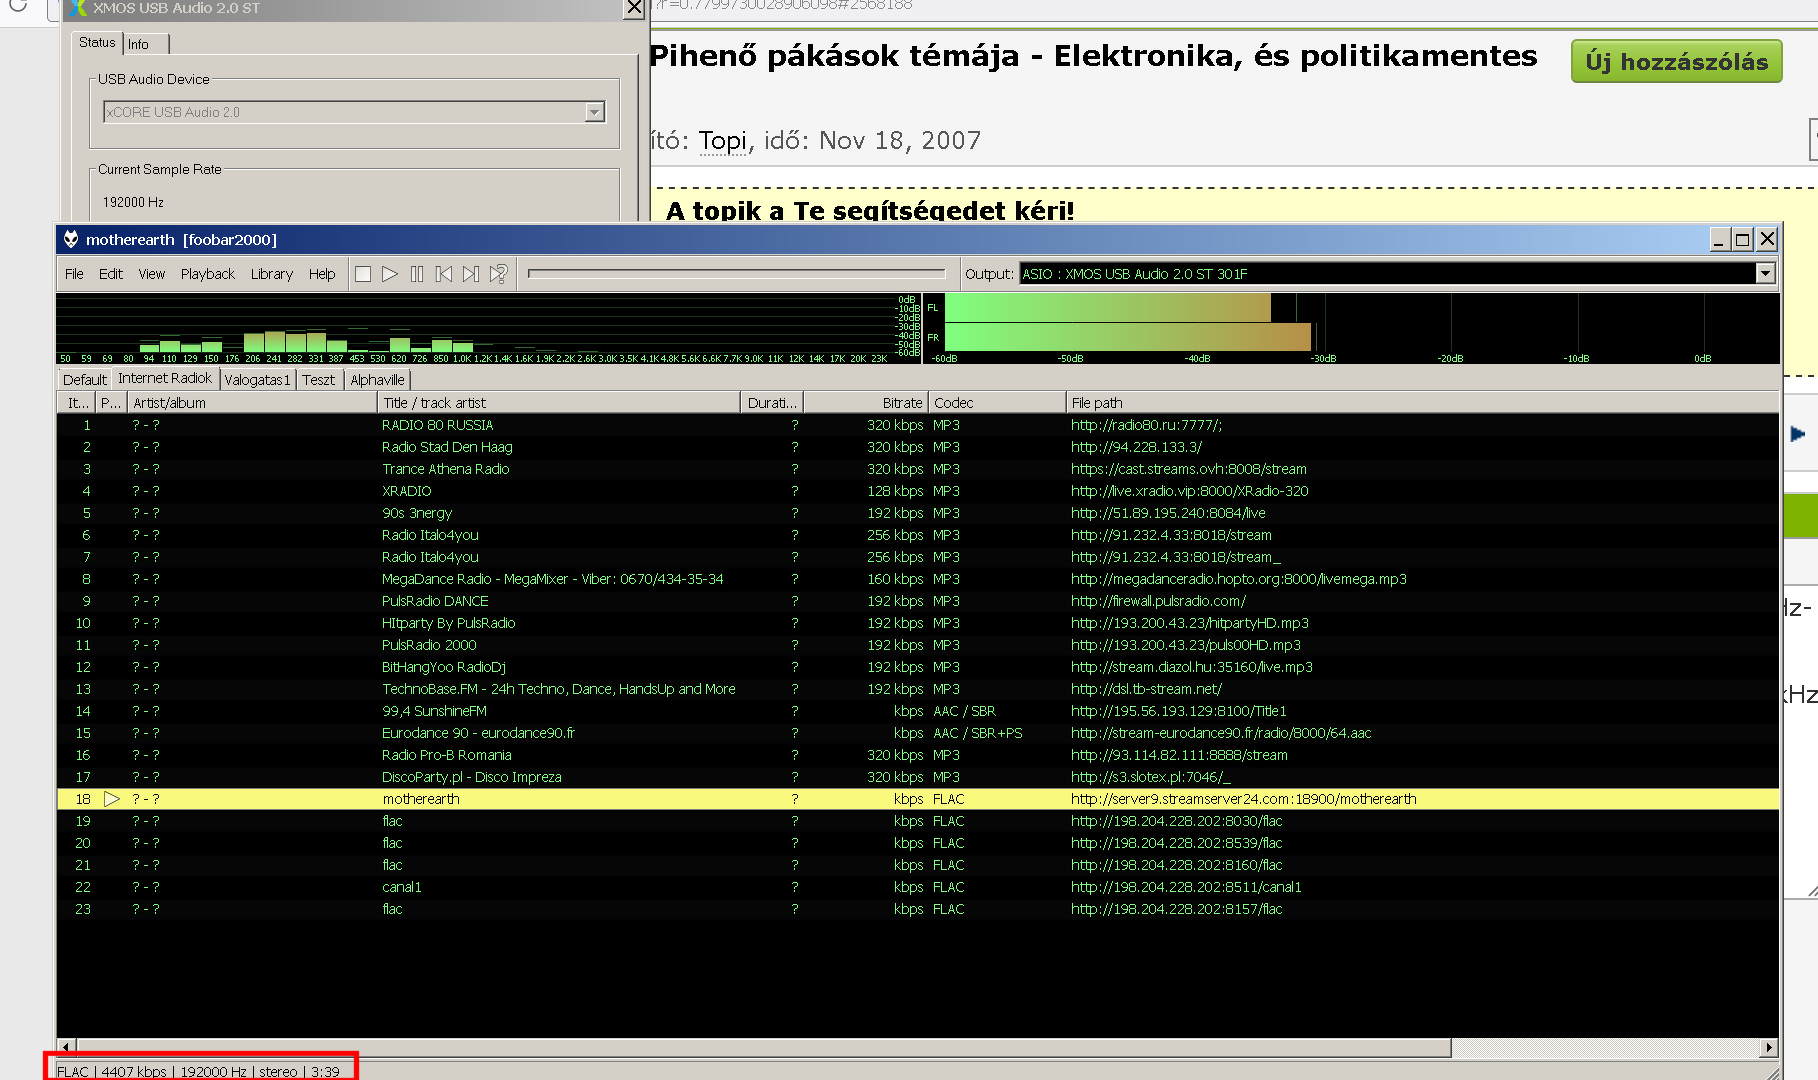
Task: Click the file path http://198.204.228.202:8030/flac
Action: tap(1176, 821)
